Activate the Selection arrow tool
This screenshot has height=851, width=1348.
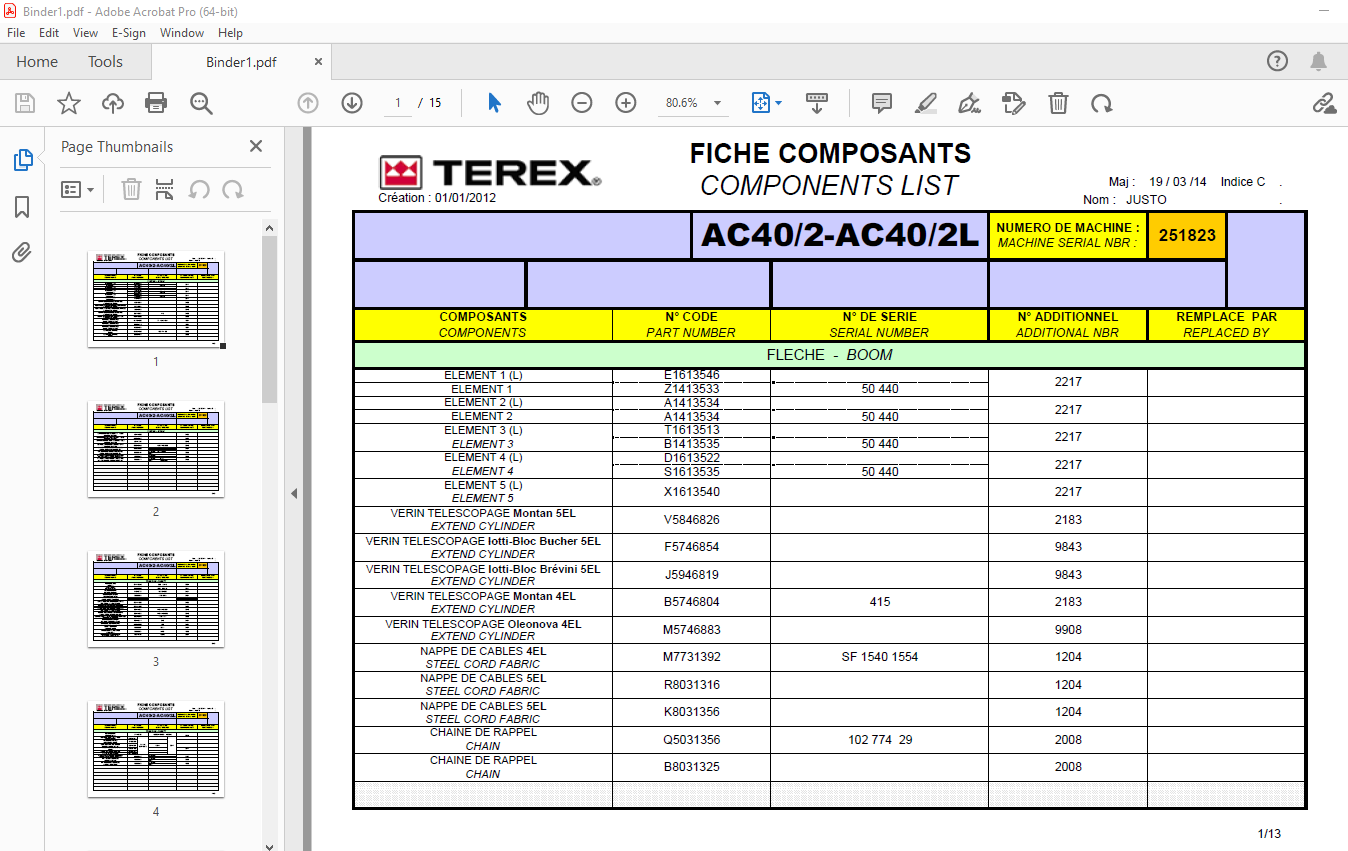pyautogui.click(x=494, y=103)
